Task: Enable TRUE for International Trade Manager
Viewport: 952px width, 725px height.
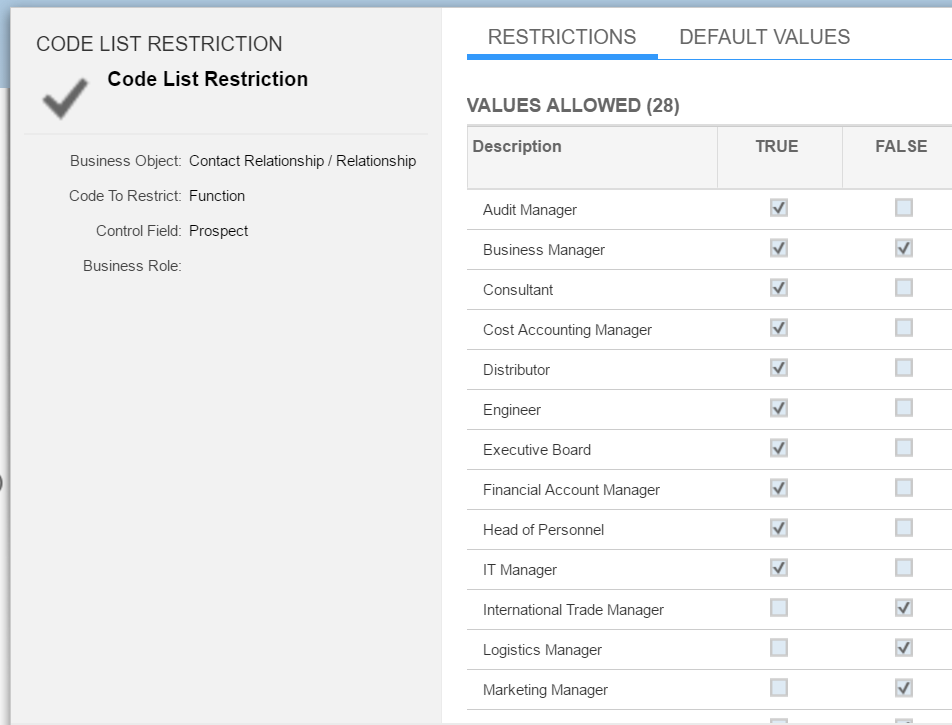Action: 779,608
